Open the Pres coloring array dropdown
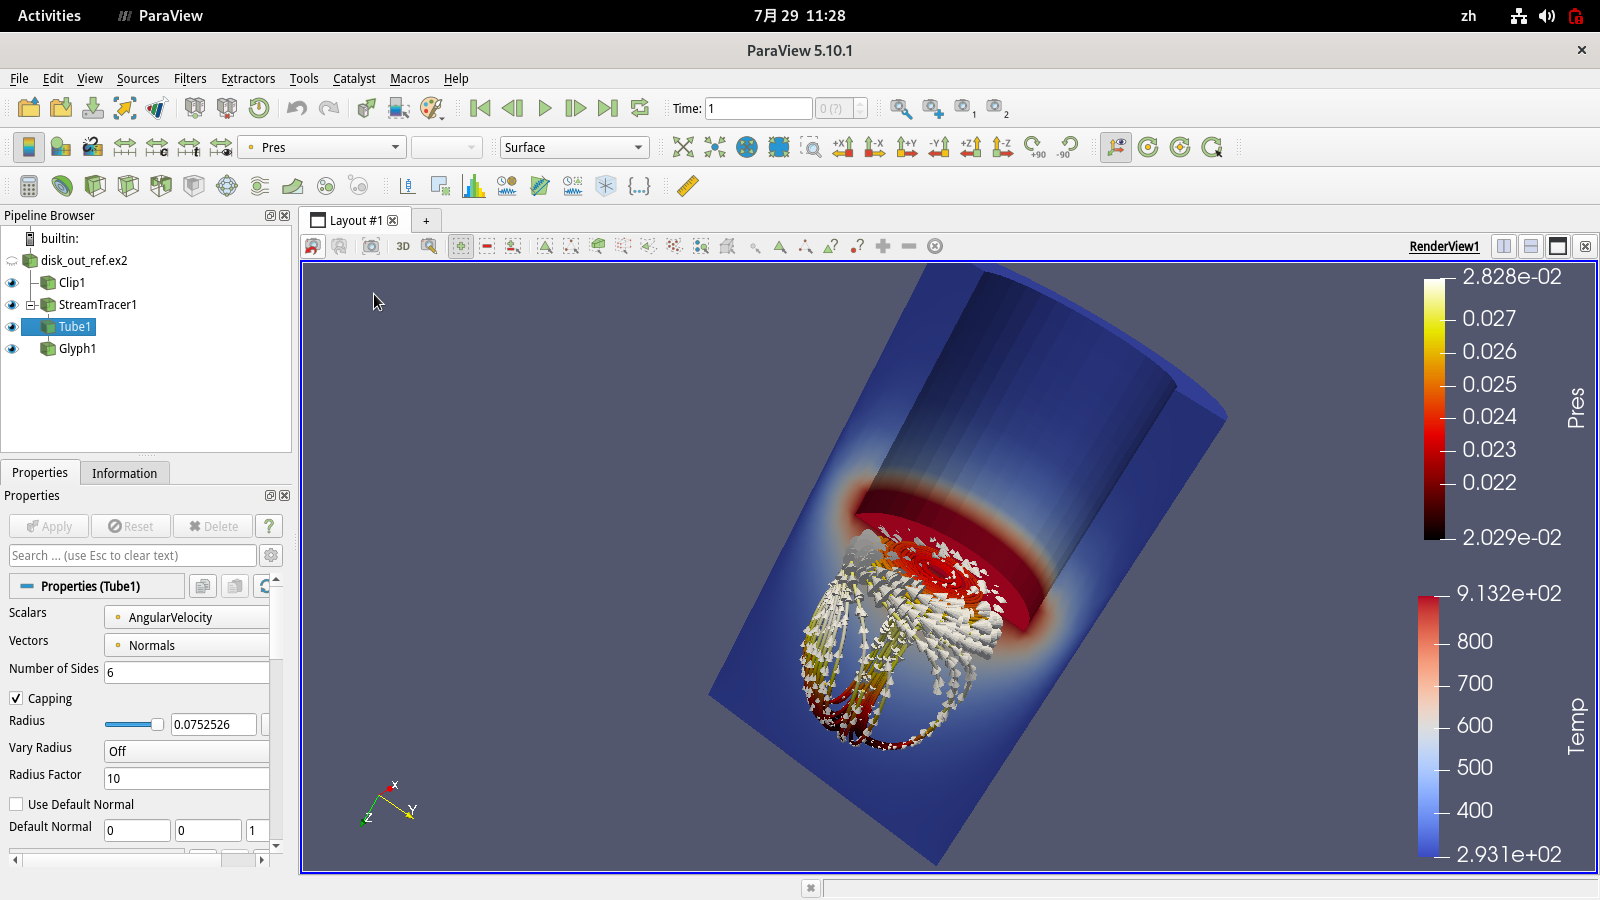This screenshot has width=1600, height=900. pyautogui.click(x=323, y=148)
